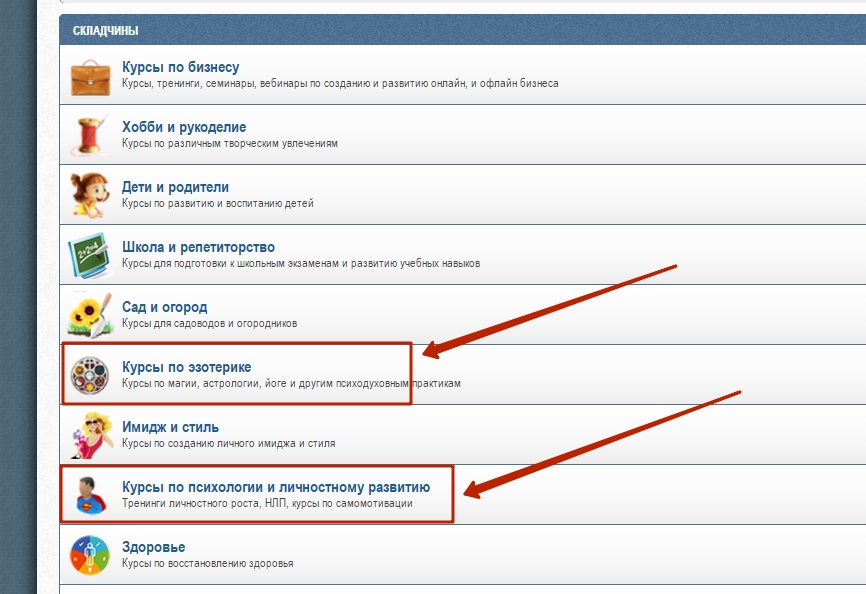Click the colorful circle icon for Здоровье
The height and width of the screenshot is (594, 866).
point(89,555)
